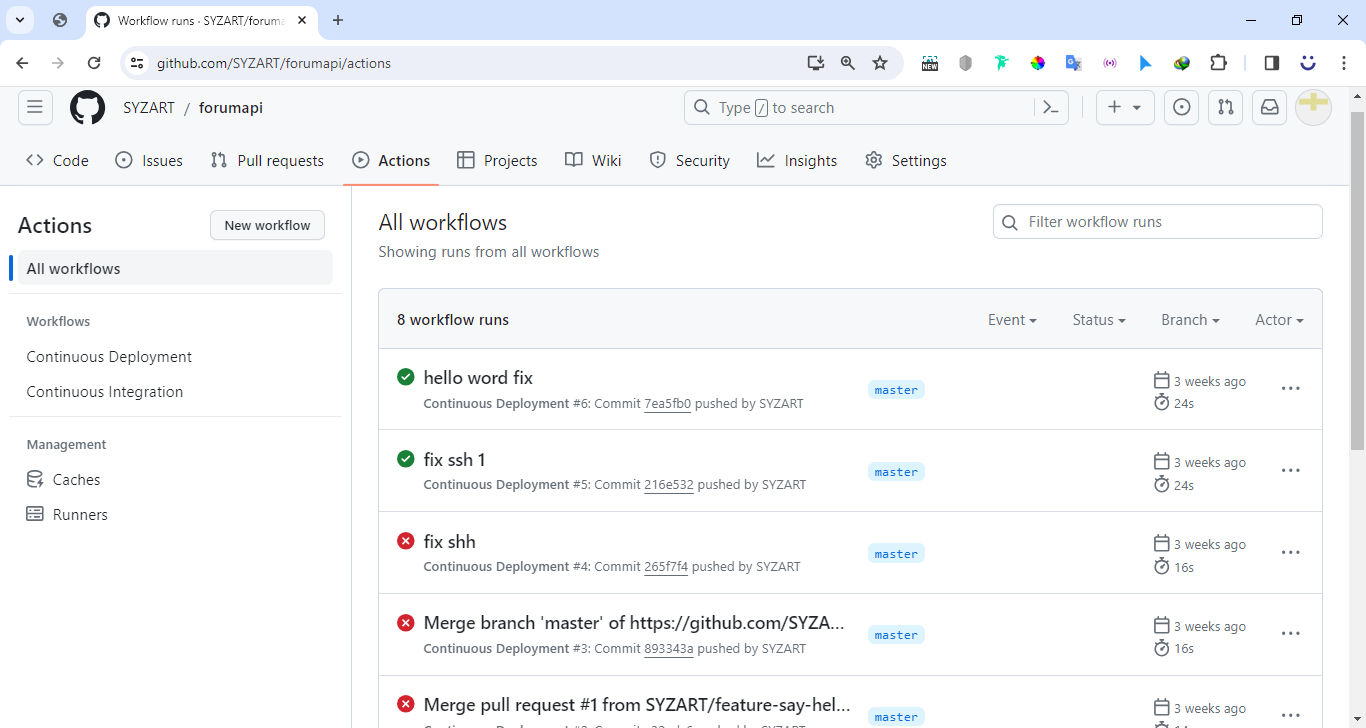This screenshot has width=1366, height=728.
Task: Open the Merge branch 'master' workflow run
Action: coord(634,622)
